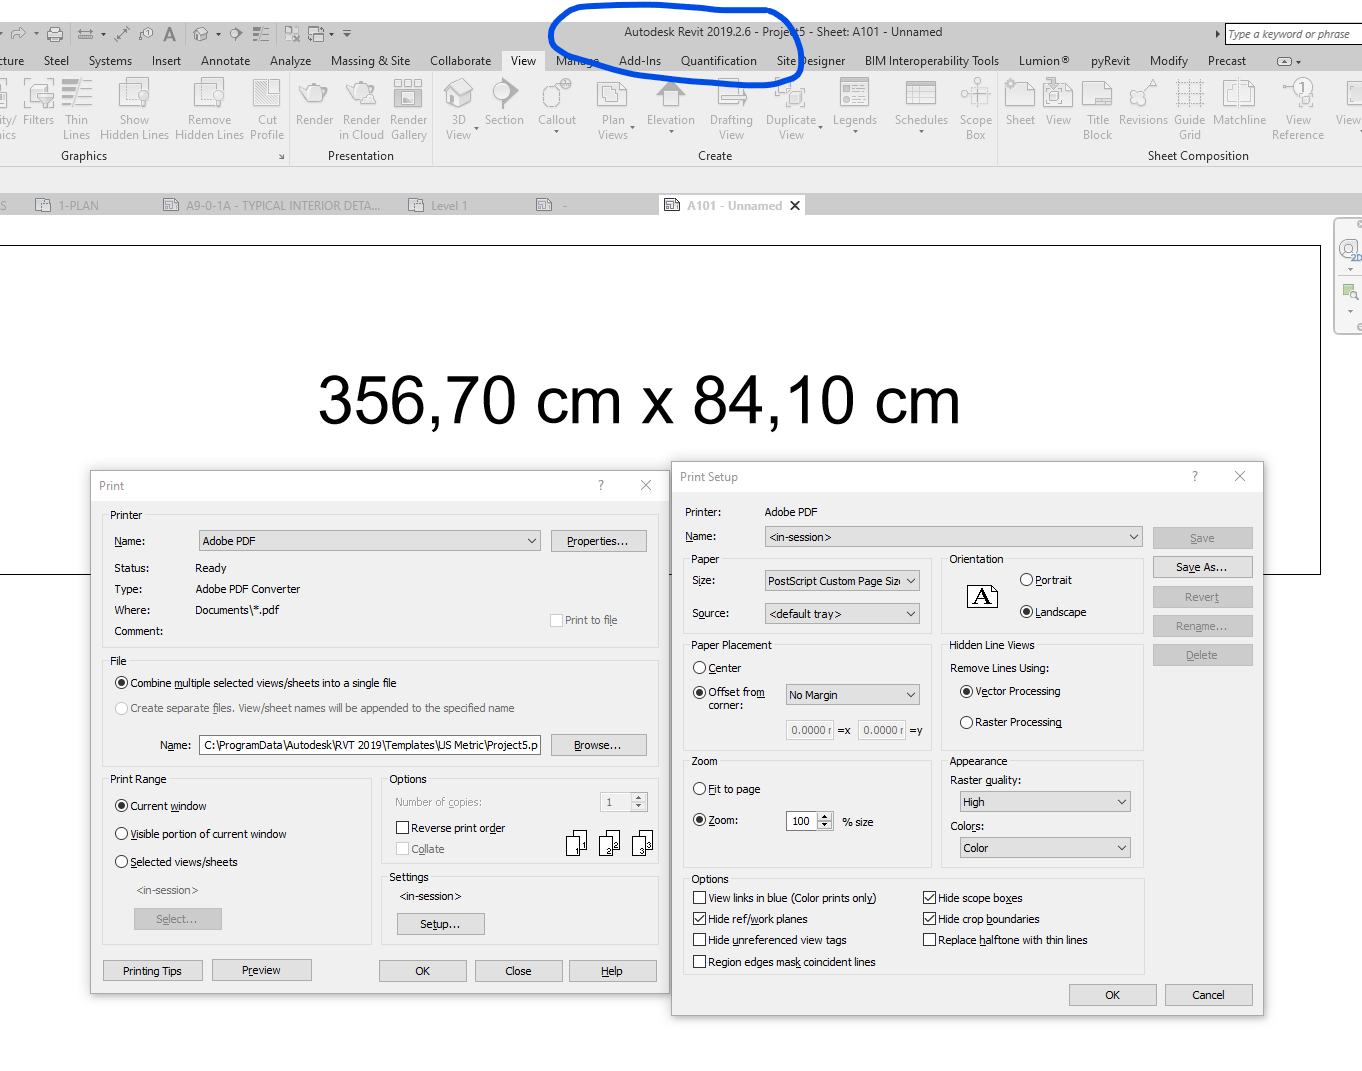The width and height of the screenshot is (1362, 1071).
Task: Create a Callout view
Action: pyautogui.click(x=557, y=104)
